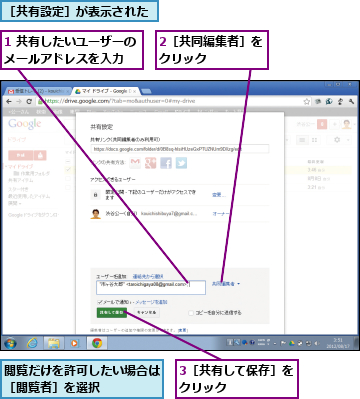Launch Internet Explorer from the taskbar
The width and height of the screenshot is (360, 399).
pos(32,343)
